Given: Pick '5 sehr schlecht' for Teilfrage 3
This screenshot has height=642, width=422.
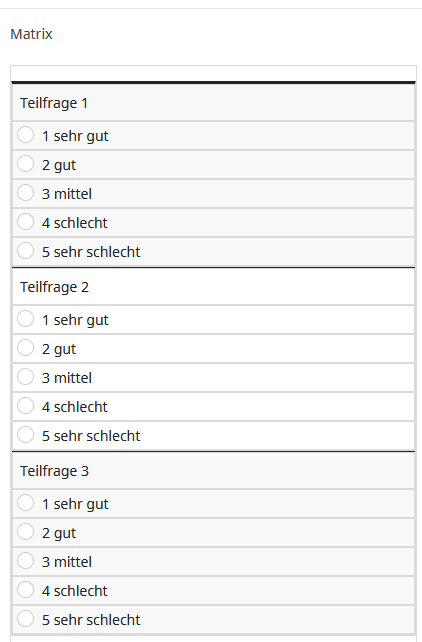Looking at the screenshot, I should click(x=25, y=619).
